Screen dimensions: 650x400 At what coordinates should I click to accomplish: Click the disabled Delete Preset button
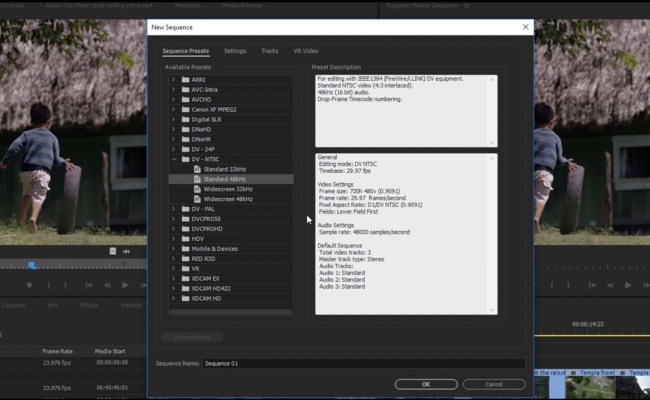pyautogui.click(x=192, y=337)
